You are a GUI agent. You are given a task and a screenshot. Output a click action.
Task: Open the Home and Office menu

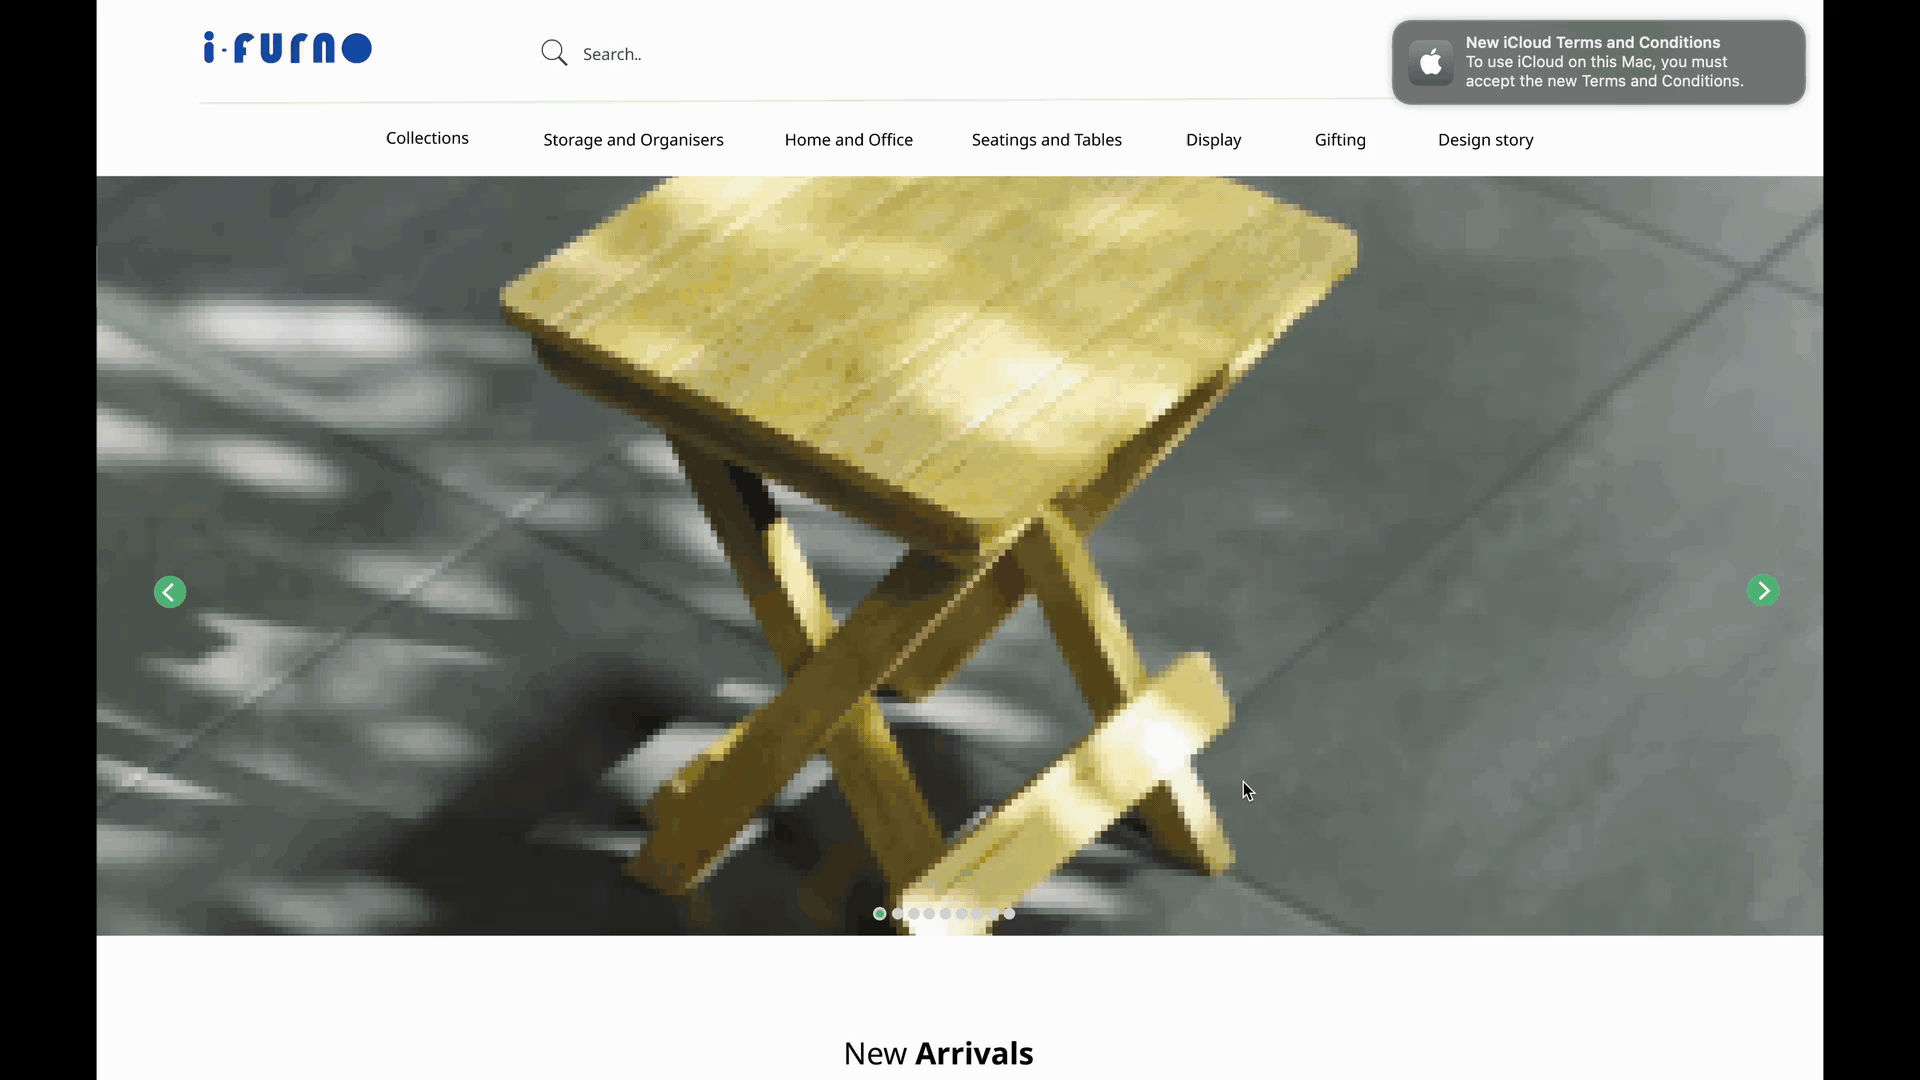coord(849,140)
